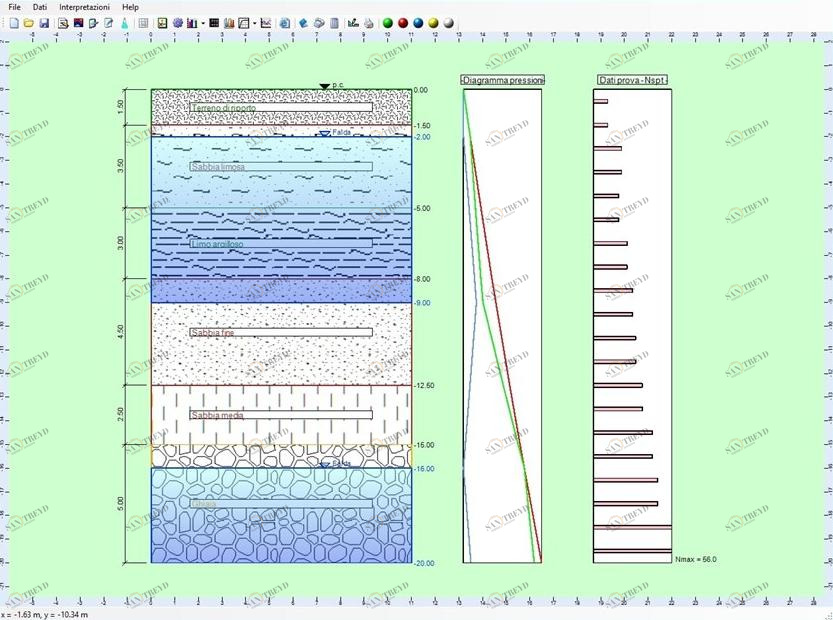
Task: Select the yellow sphere button
Action: click(x=433, y=22)
